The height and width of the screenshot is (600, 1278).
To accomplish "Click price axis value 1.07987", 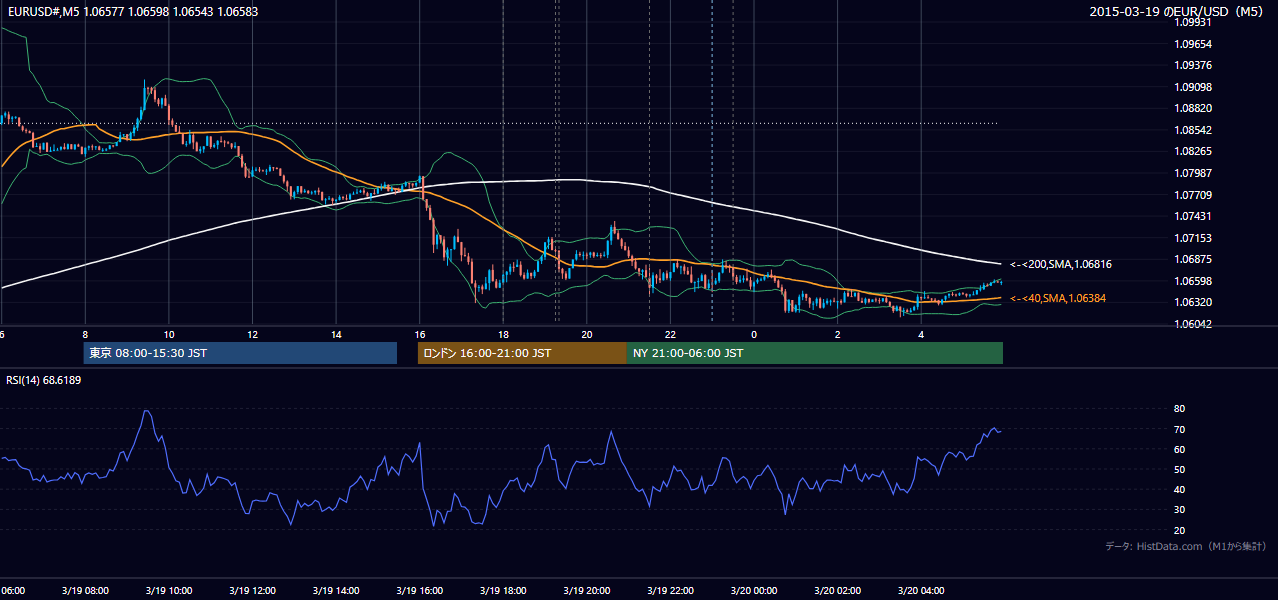I will tap(1193, 173).
